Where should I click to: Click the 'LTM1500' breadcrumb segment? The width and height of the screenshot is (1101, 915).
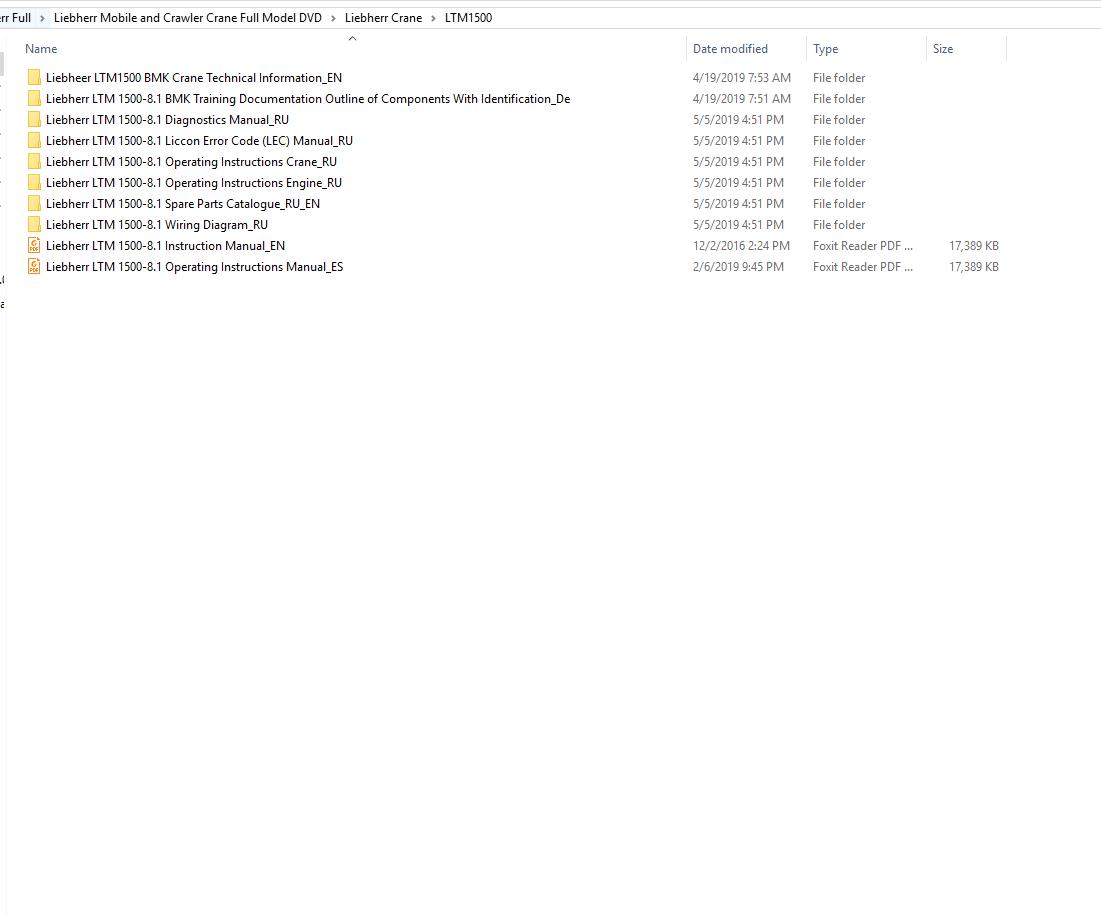coord(468,18)
